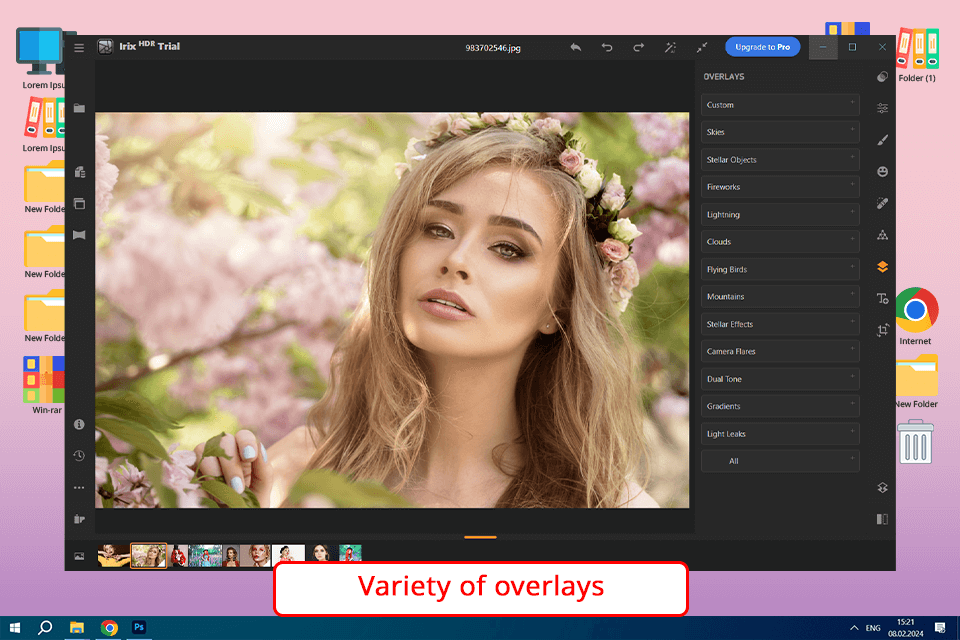Open Photoshop from the taskbar

tap(139, 627)
